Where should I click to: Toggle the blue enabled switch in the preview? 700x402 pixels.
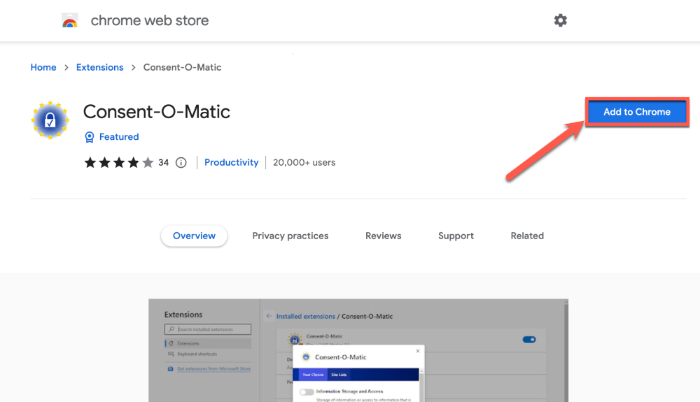pyautogui.click(x=529, y=339)
